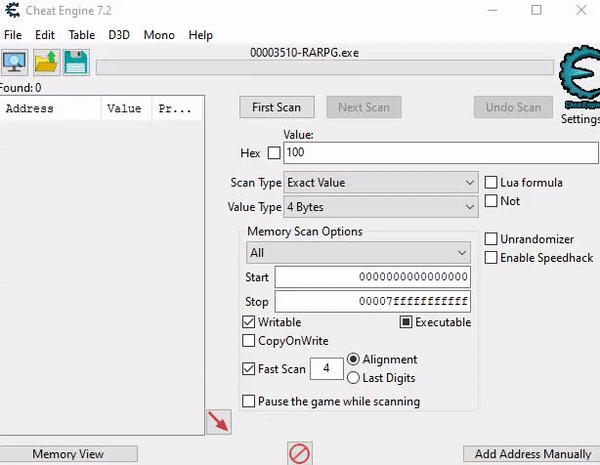Screen dimensions: 600x465
Task: Open the Value Type dropdown
Action: [381, 207]
